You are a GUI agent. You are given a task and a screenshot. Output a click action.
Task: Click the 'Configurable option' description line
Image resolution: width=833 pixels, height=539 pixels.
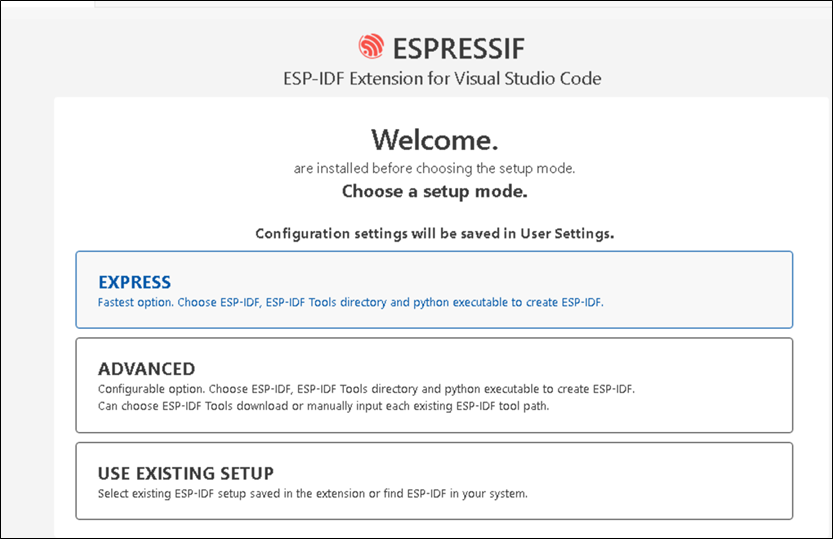pos(366,388)
